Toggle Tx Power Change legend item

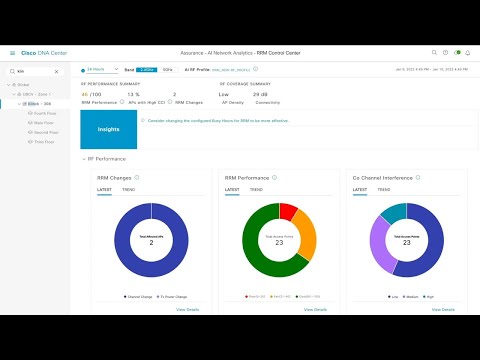click(172, 297)
